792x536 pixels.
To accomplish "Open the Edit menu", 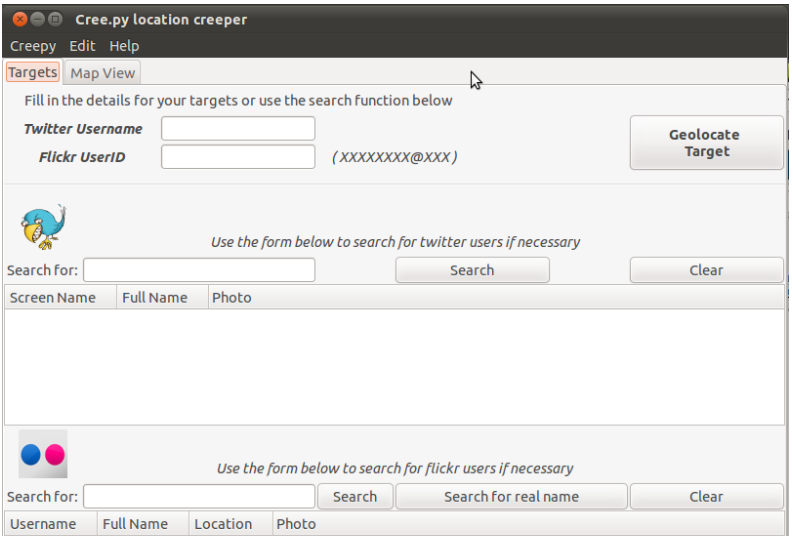I will click(x=82, y=46).
